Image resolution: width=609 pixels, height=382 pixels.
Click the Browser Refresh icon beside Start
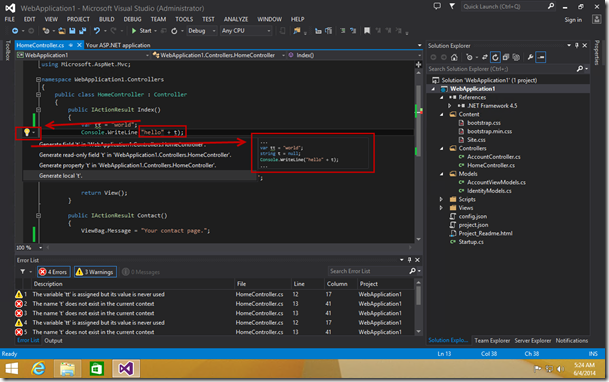(174, 31)
